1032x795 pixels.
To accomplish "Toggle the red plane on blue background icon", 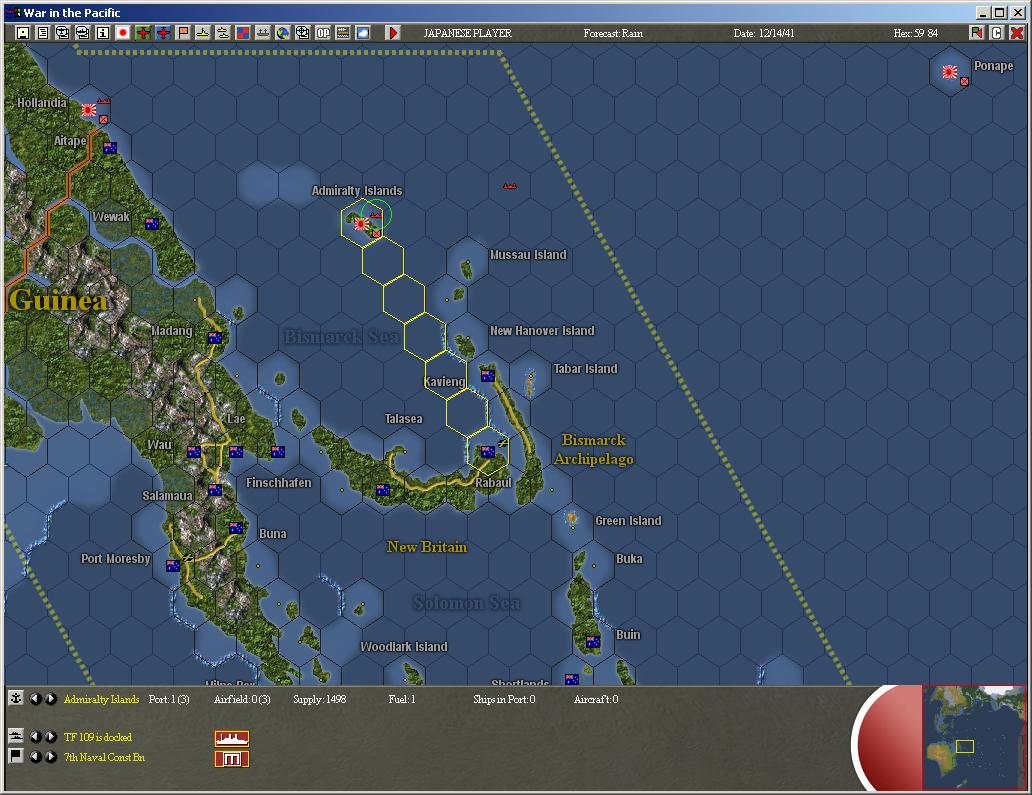I will coord(163,33).
